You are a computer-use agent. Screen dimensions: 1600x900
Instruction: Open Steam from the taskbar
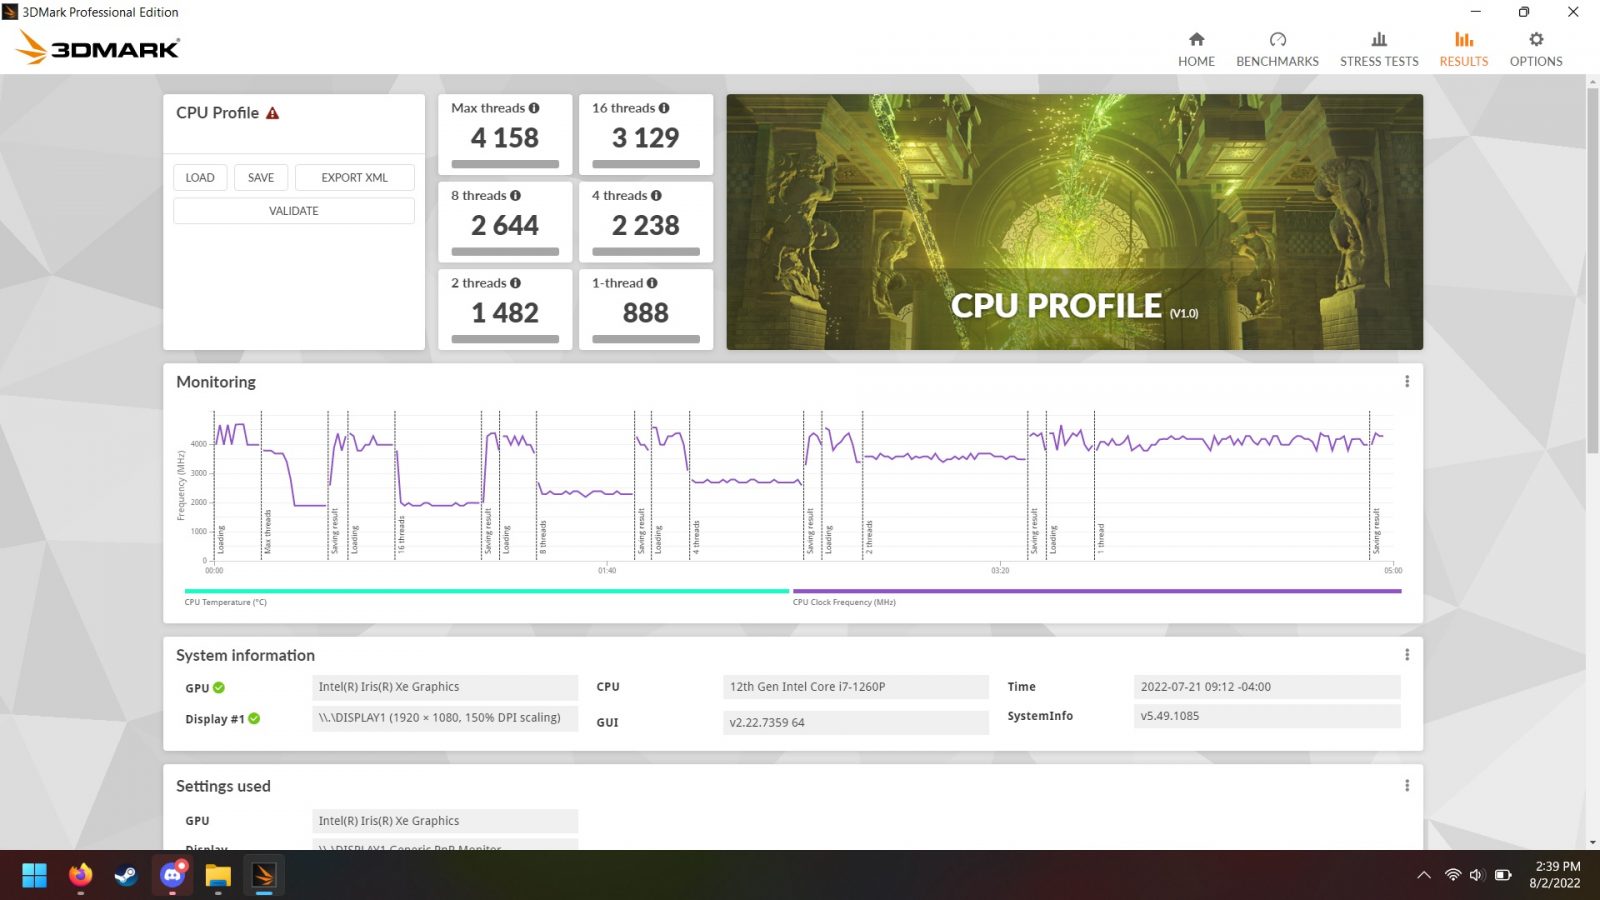(126, 875)
